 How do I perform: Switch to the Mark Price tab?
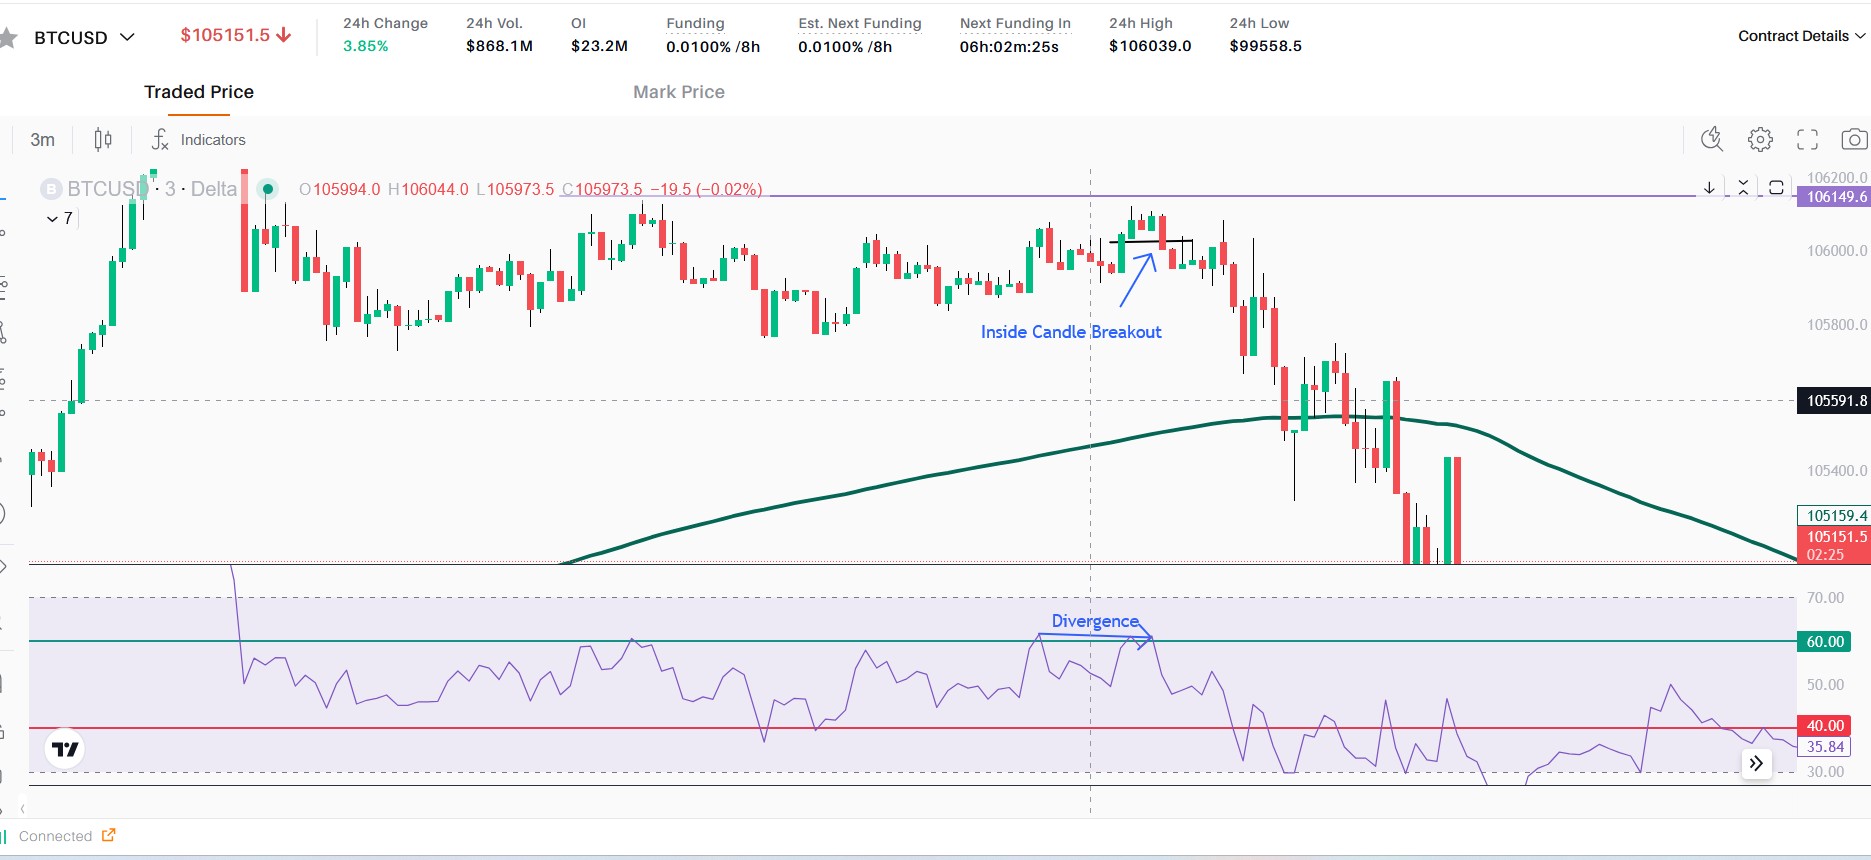click(x=678, y=92)
